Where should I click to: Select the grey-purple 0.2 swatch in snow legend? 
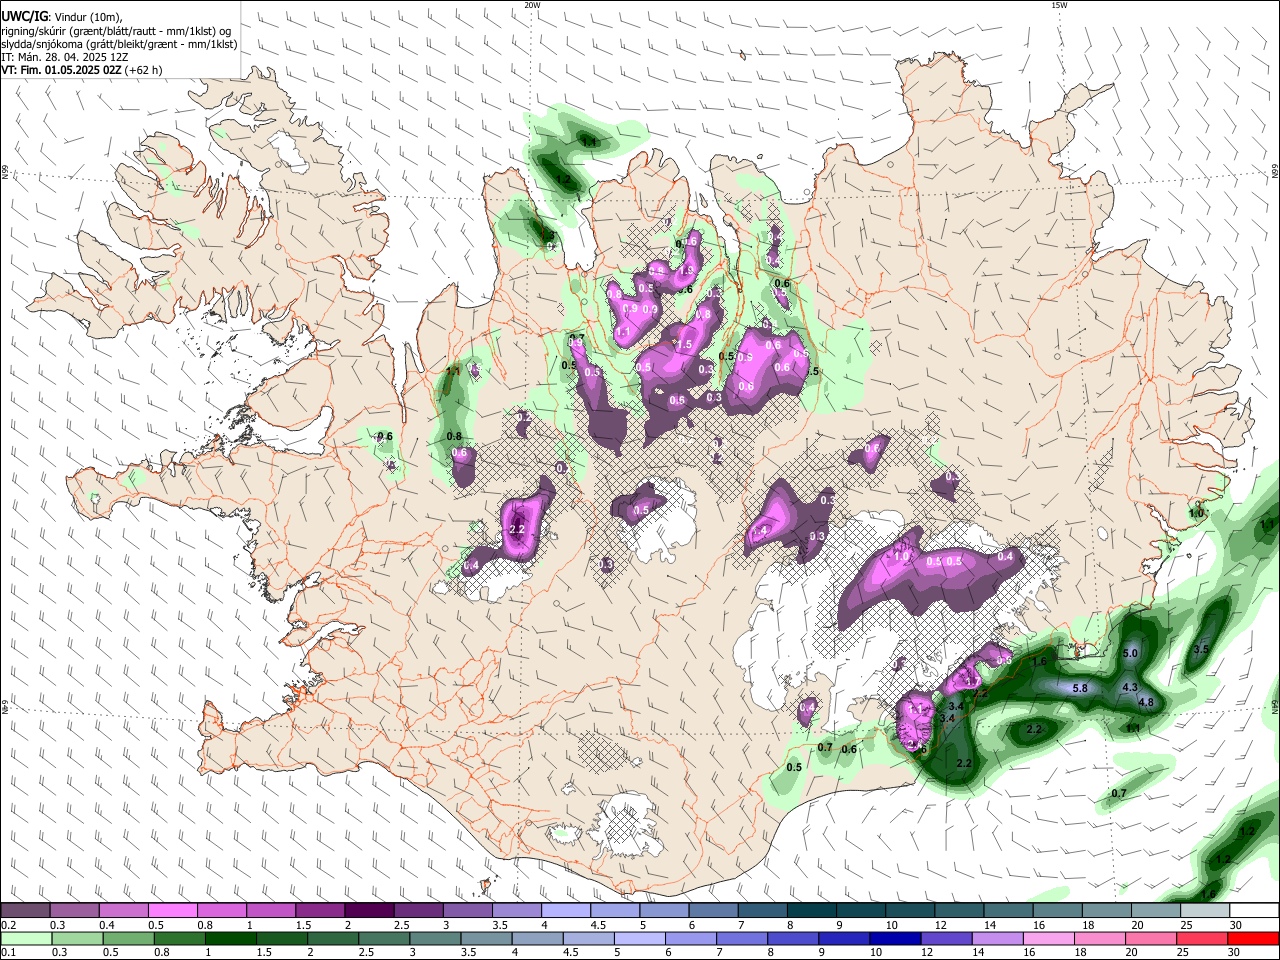25,910
